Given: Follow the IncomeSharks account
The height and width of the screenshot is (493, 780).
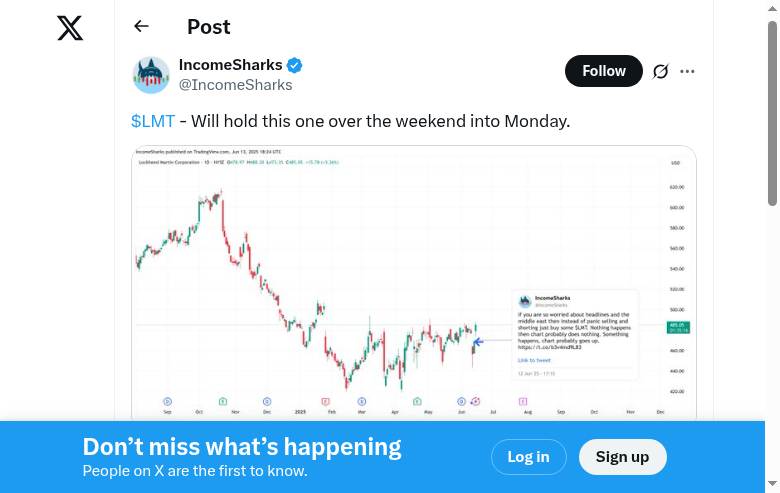Looking at the screenshot, I should (x=604, y=71).
